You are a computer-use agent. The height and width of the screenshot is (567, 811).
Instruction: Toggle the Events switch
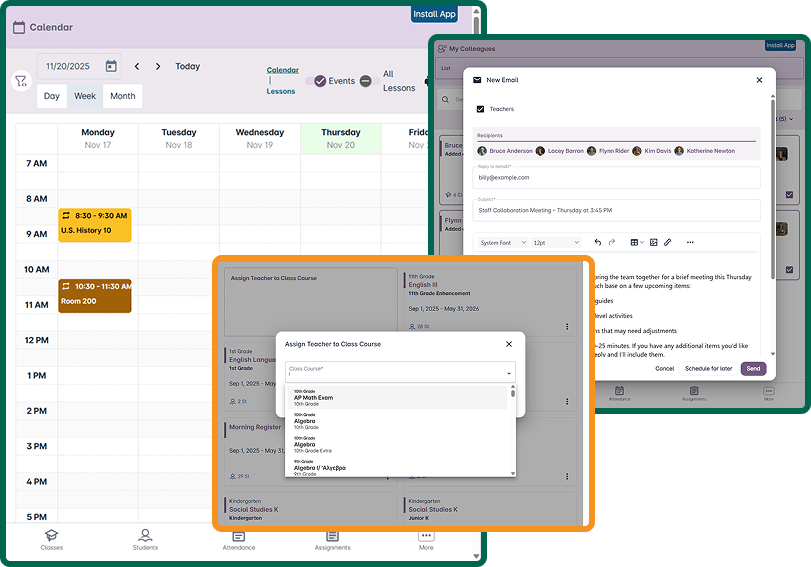(x=320, y=81)
